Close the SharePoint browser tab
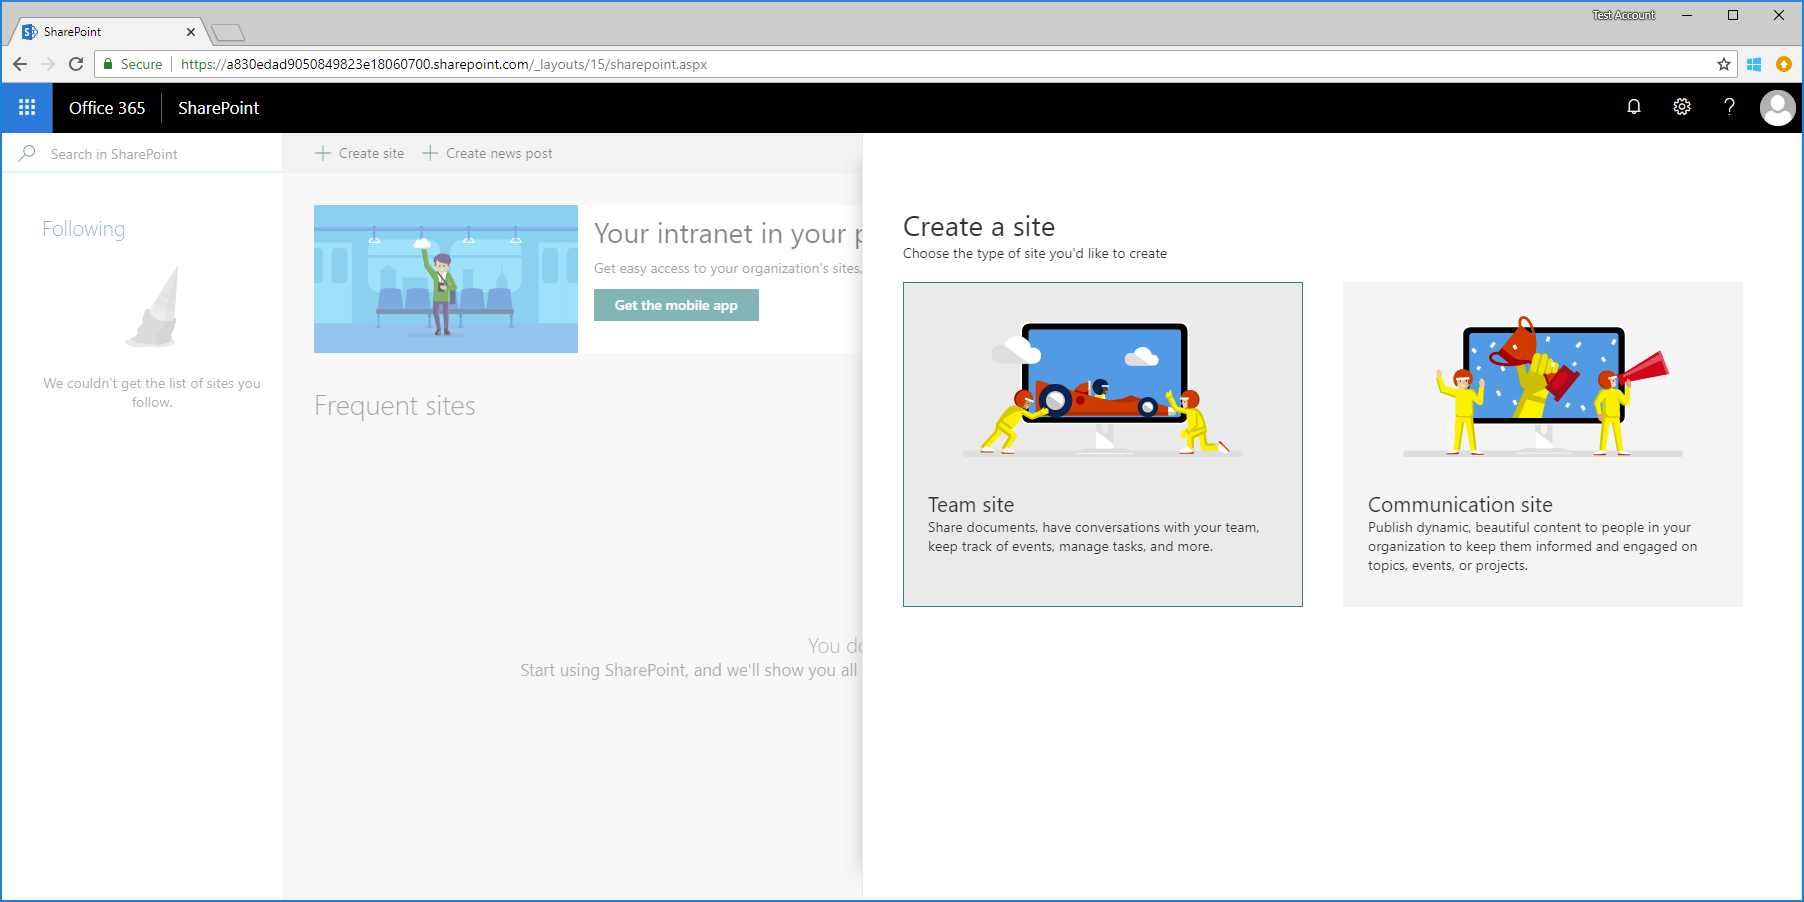This screenshot has height=902, width=1804. point(191,32)
